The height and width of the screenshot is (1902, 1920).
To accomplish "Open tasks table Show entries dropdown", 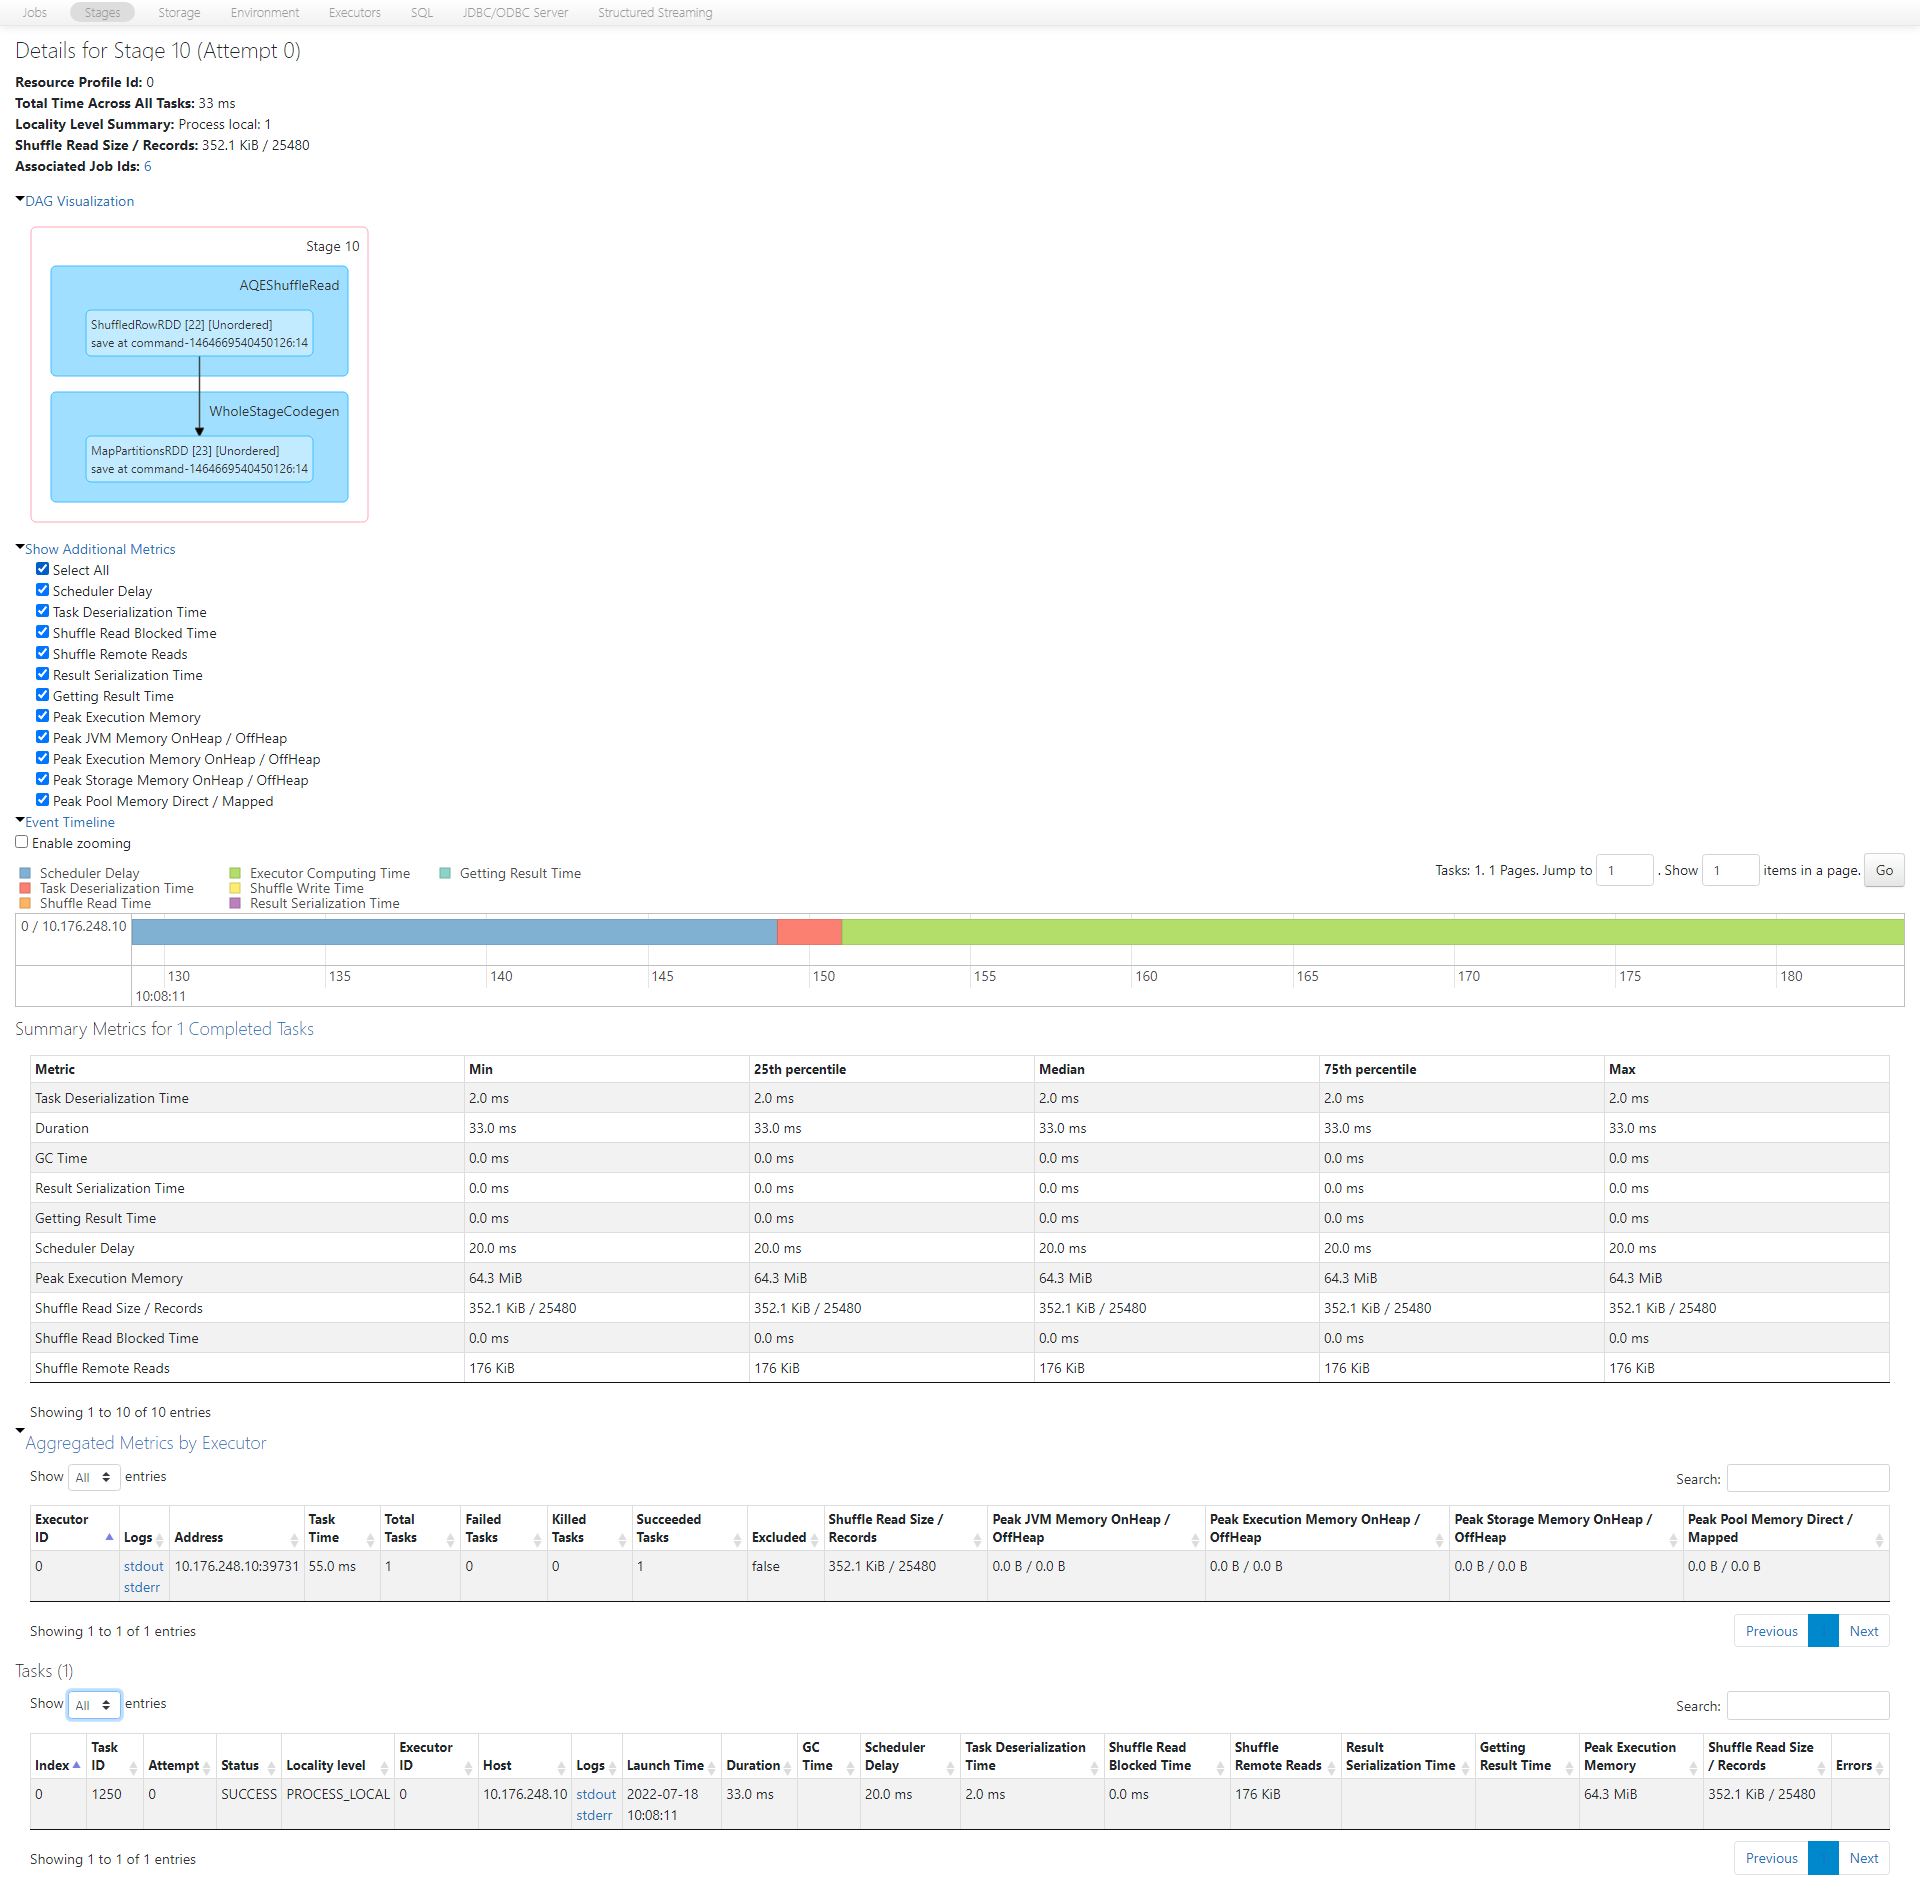I will 94,1705.
